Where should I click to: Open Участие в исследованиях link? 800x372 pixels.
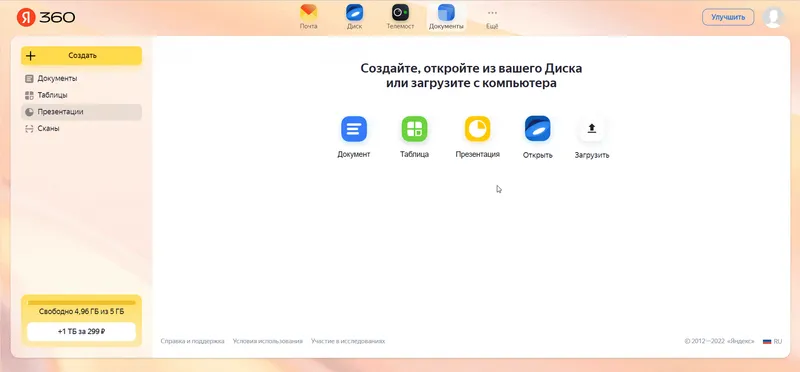point(348,341)
